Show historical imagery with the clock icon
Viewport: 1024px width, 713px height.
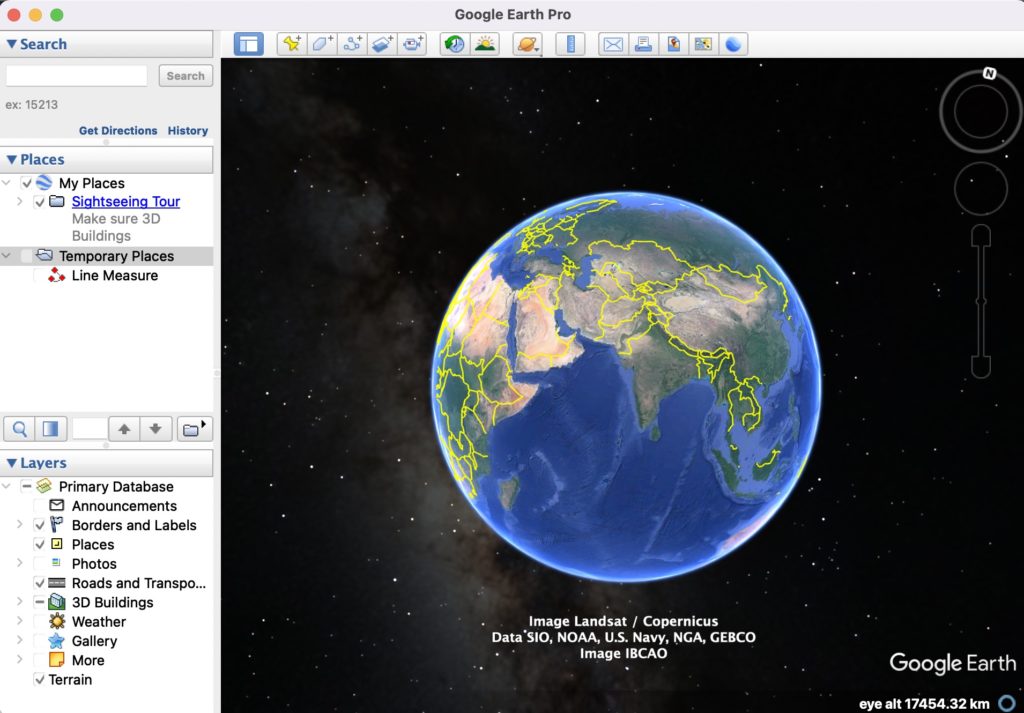tap(454, 43)
